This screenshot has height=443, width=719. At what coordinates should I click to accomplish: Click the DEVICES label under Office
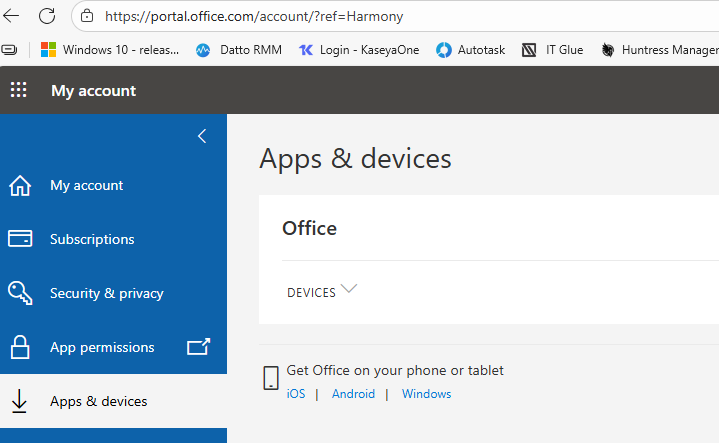(x=311, y=293)
